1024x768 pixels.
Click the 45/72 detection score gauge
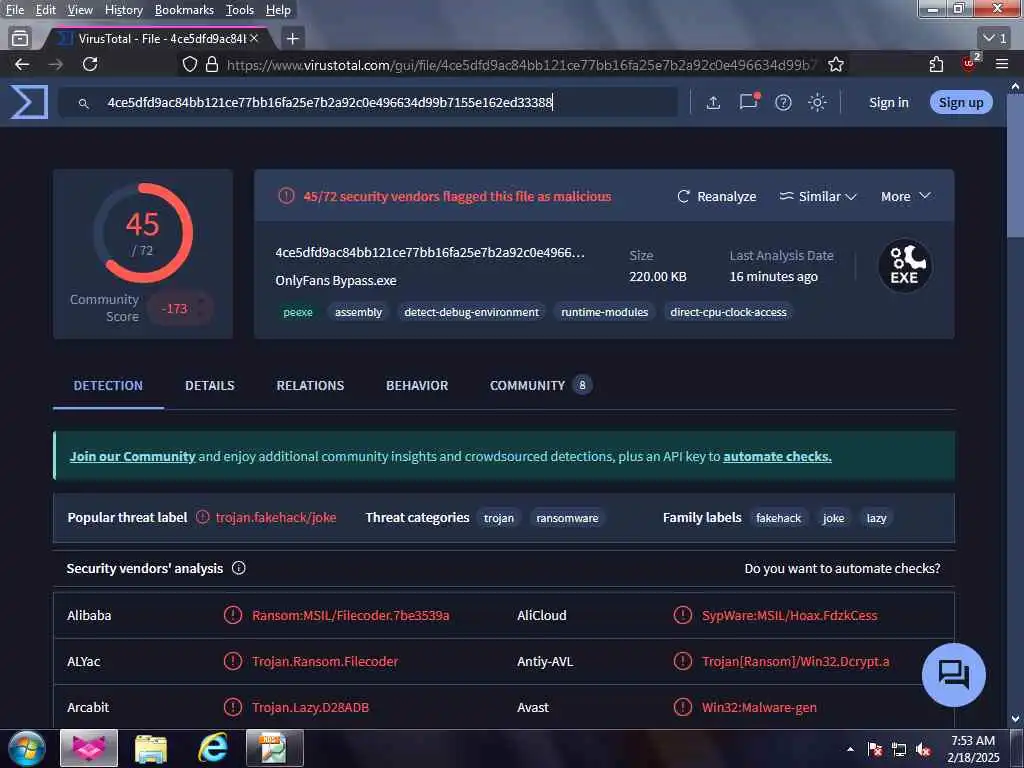click(x=142, y=232)
